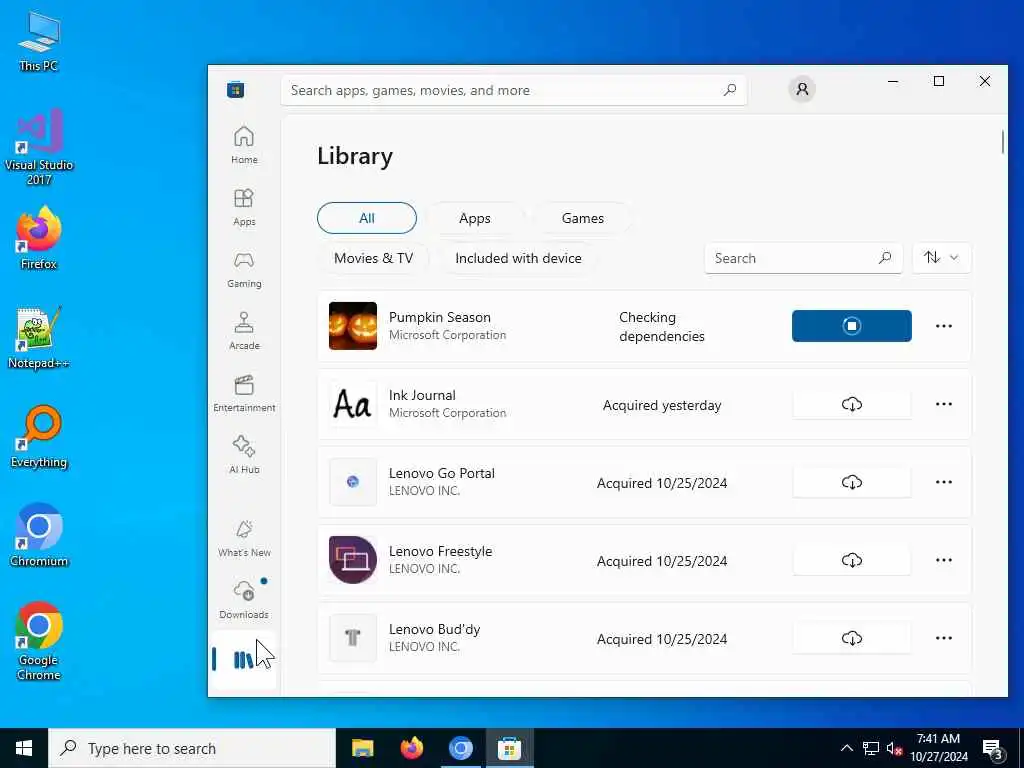Click magnifier in Library search box
The width and height of the screenshot is (1024, 768).
pyautogui.click(x=884, y=258)
